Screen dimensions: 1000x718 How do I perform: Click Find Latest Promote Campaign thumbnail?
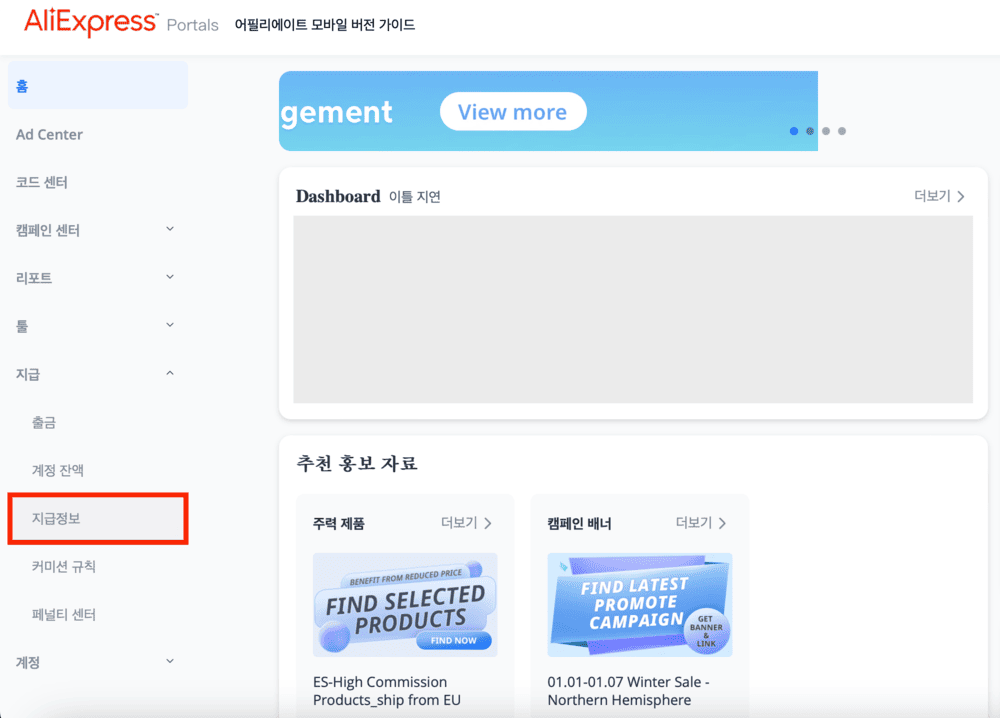click(x=640, y=604)
